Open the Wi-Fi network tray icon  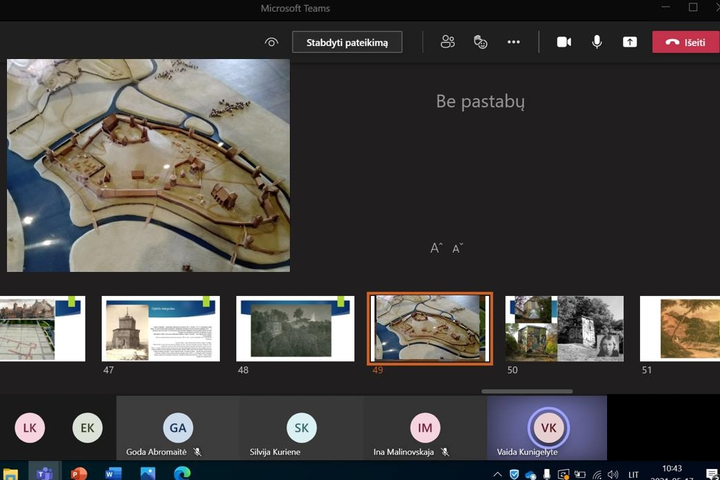(596, 474)
